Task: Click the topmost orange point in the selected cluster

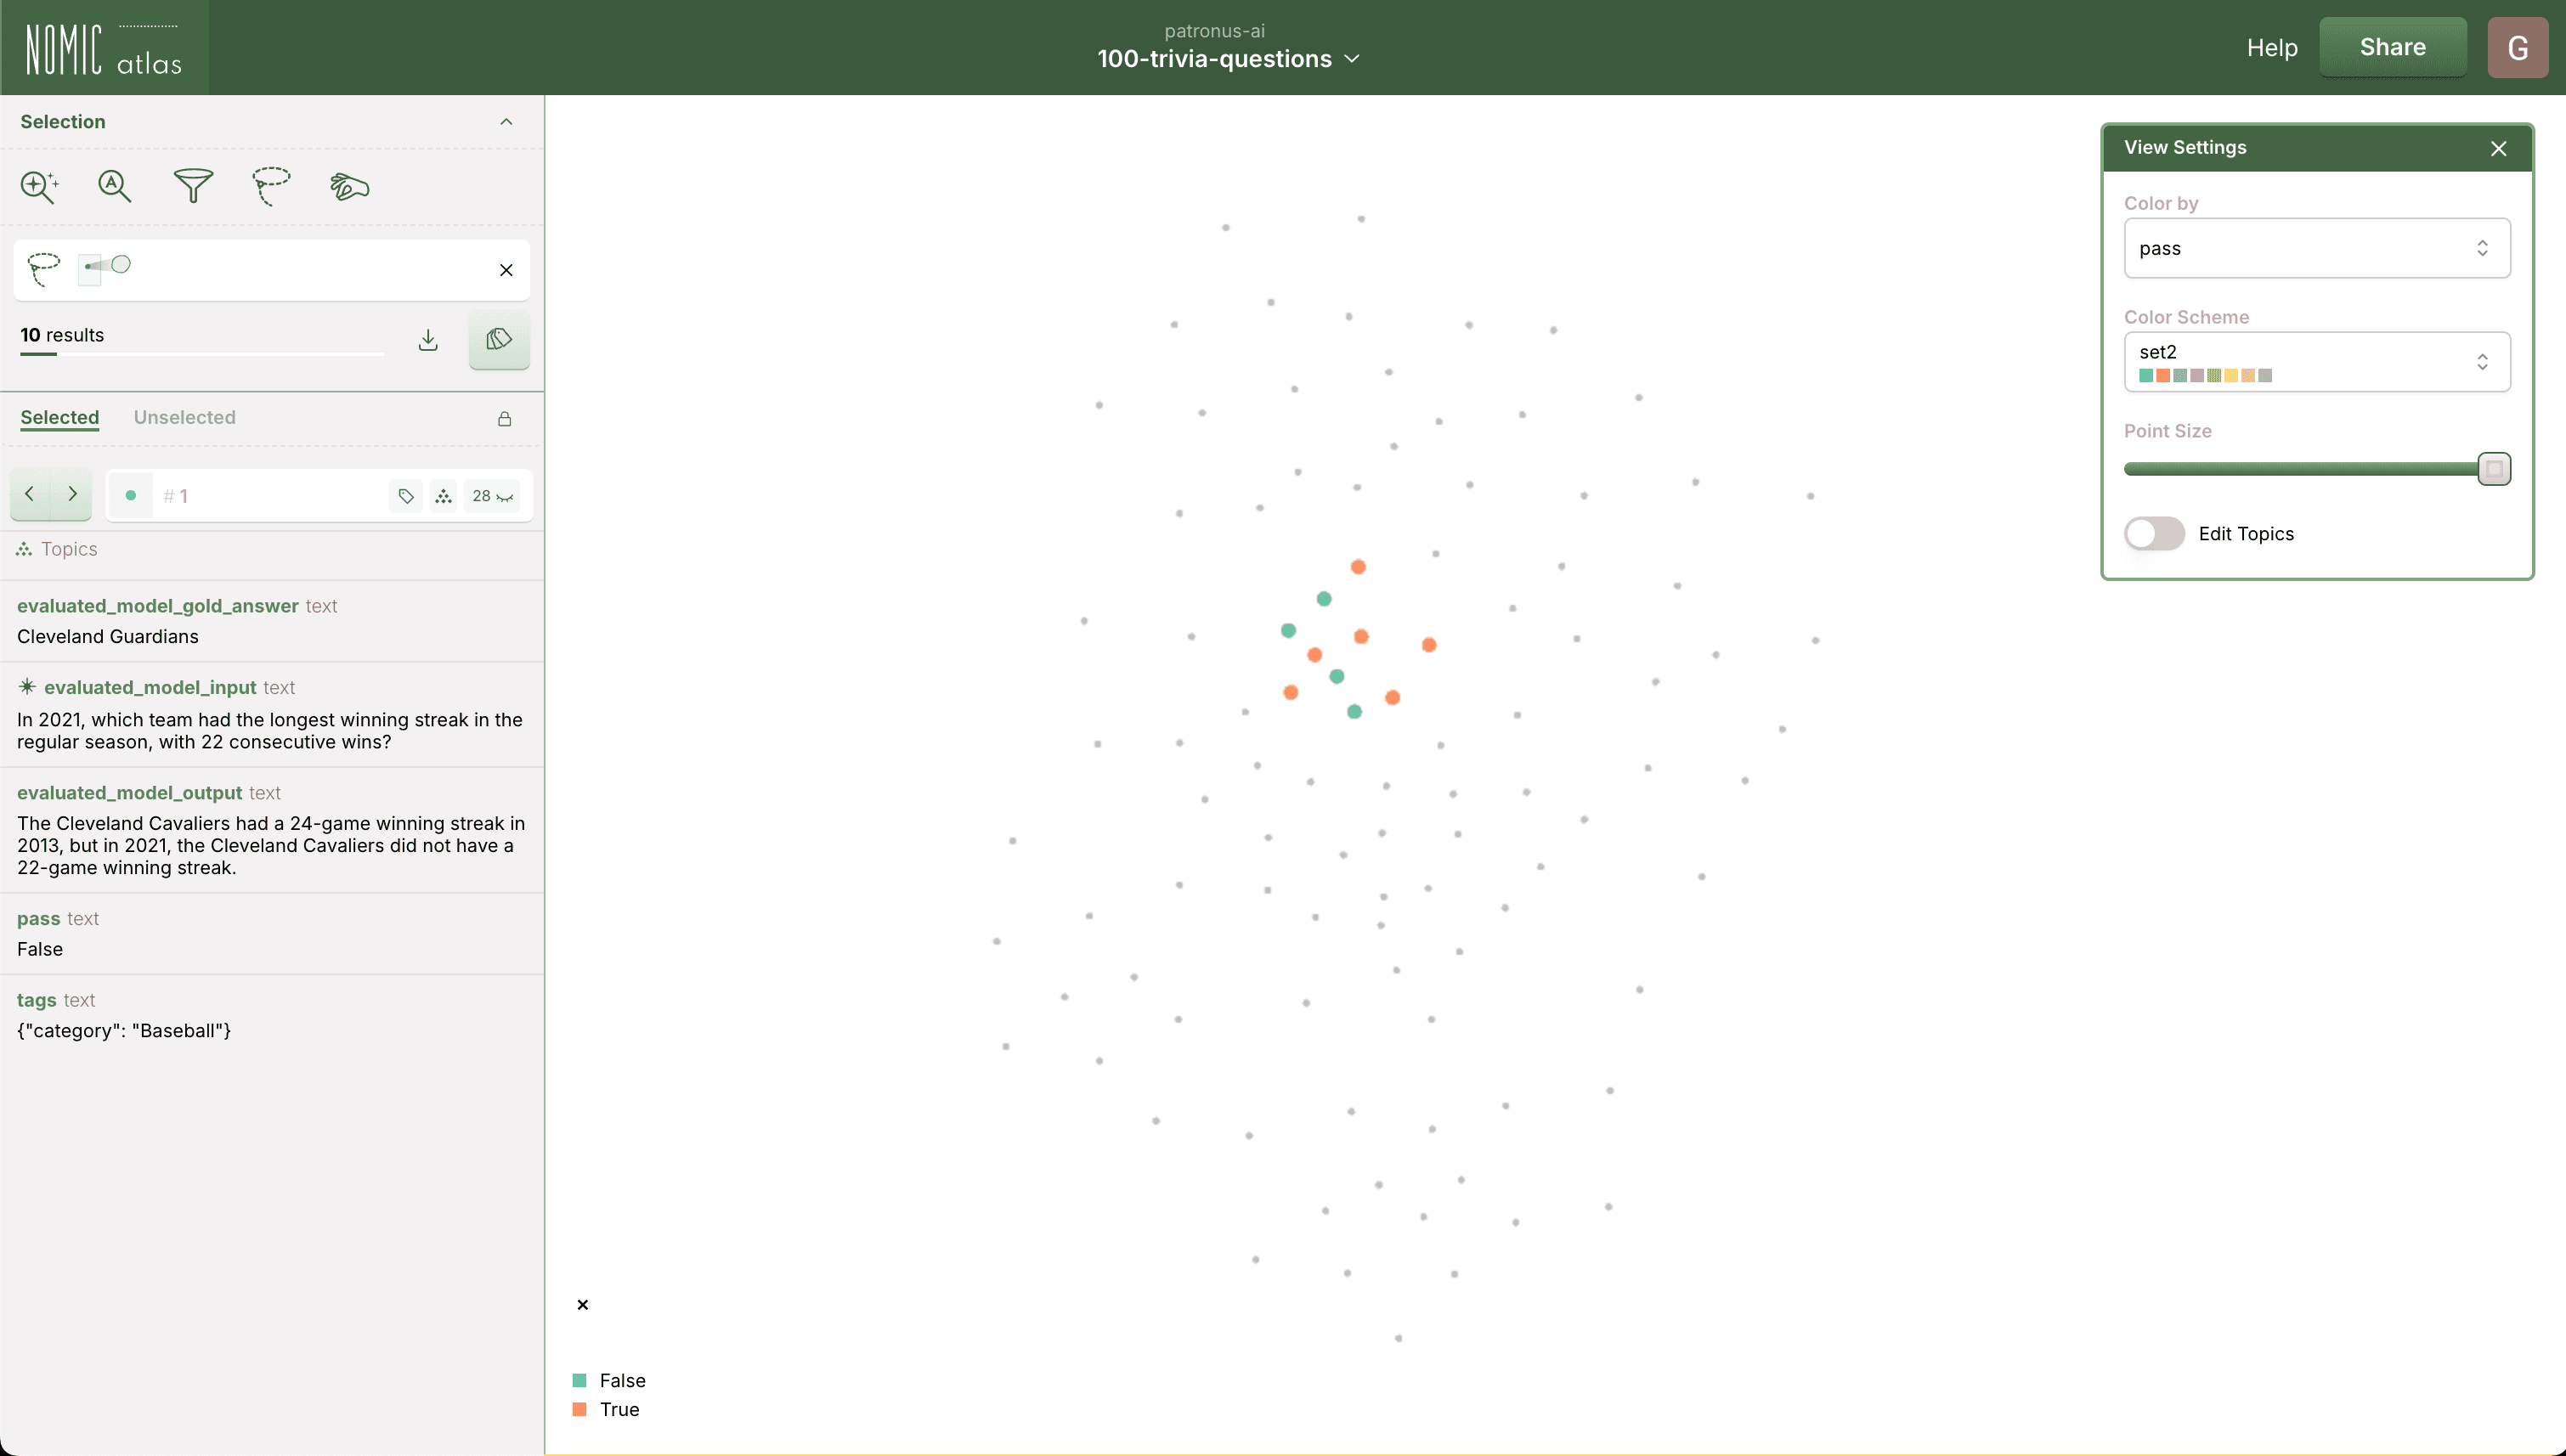Action: (x=1358, y=567)
